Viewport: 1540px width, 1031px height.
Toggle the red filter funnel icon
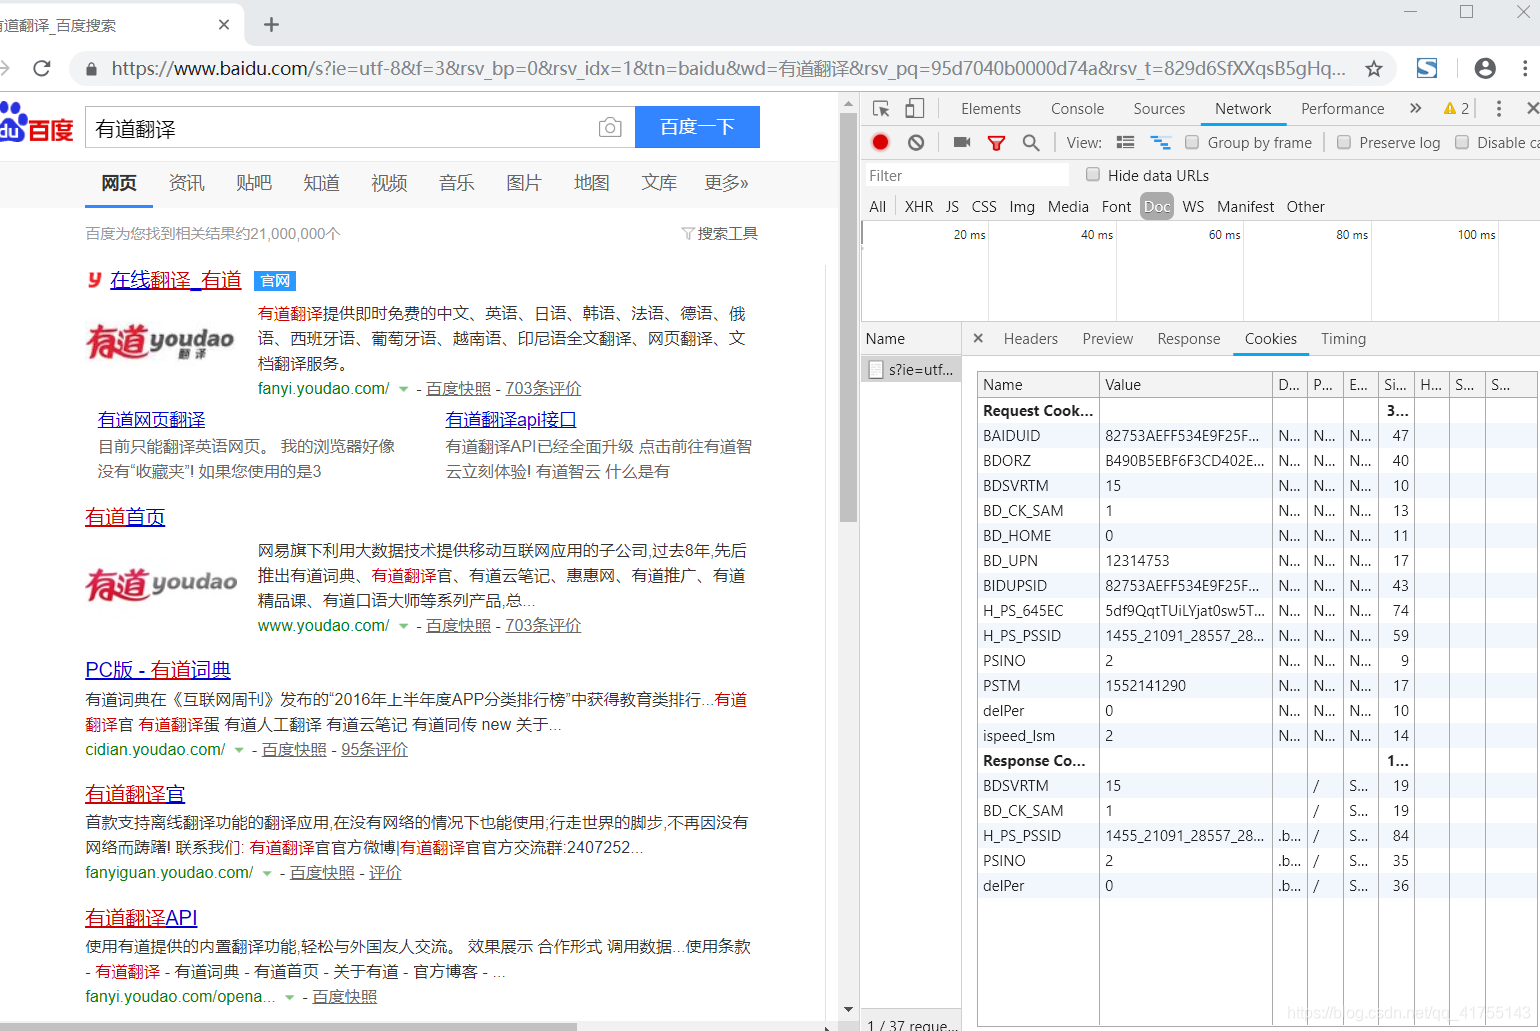996,143
